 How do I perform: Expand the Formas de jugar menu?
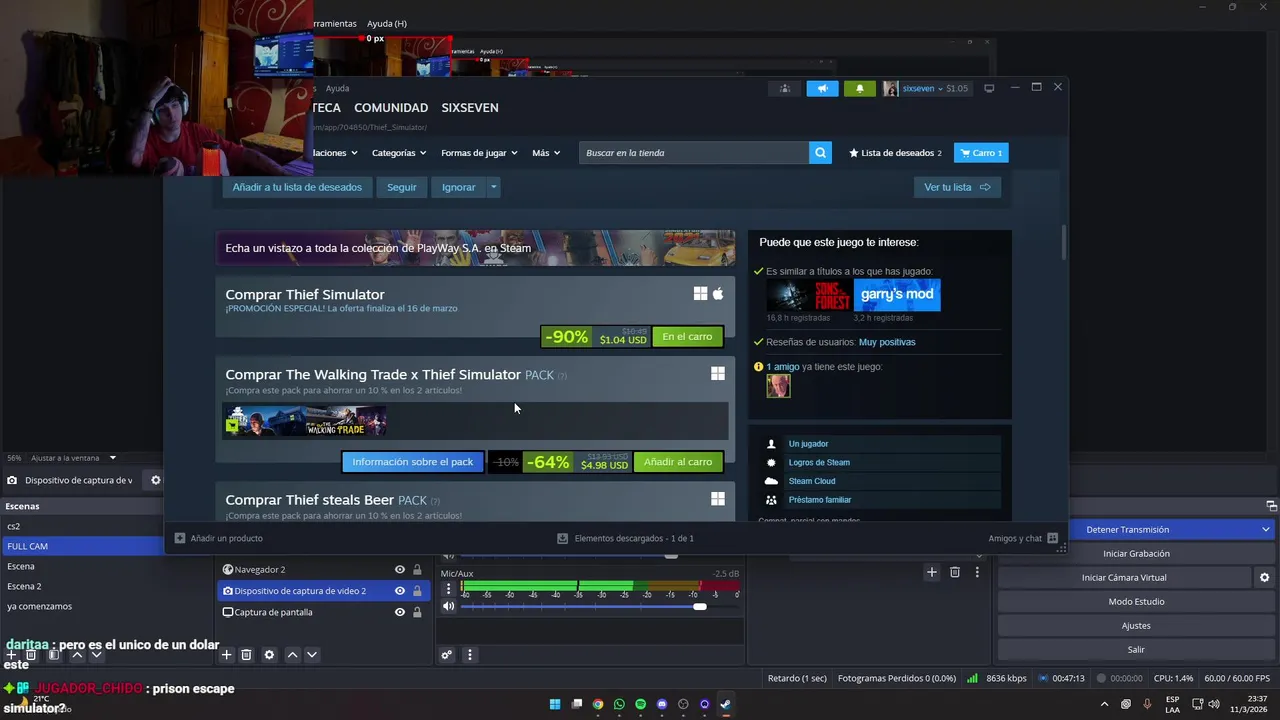(x=479, y=153)
